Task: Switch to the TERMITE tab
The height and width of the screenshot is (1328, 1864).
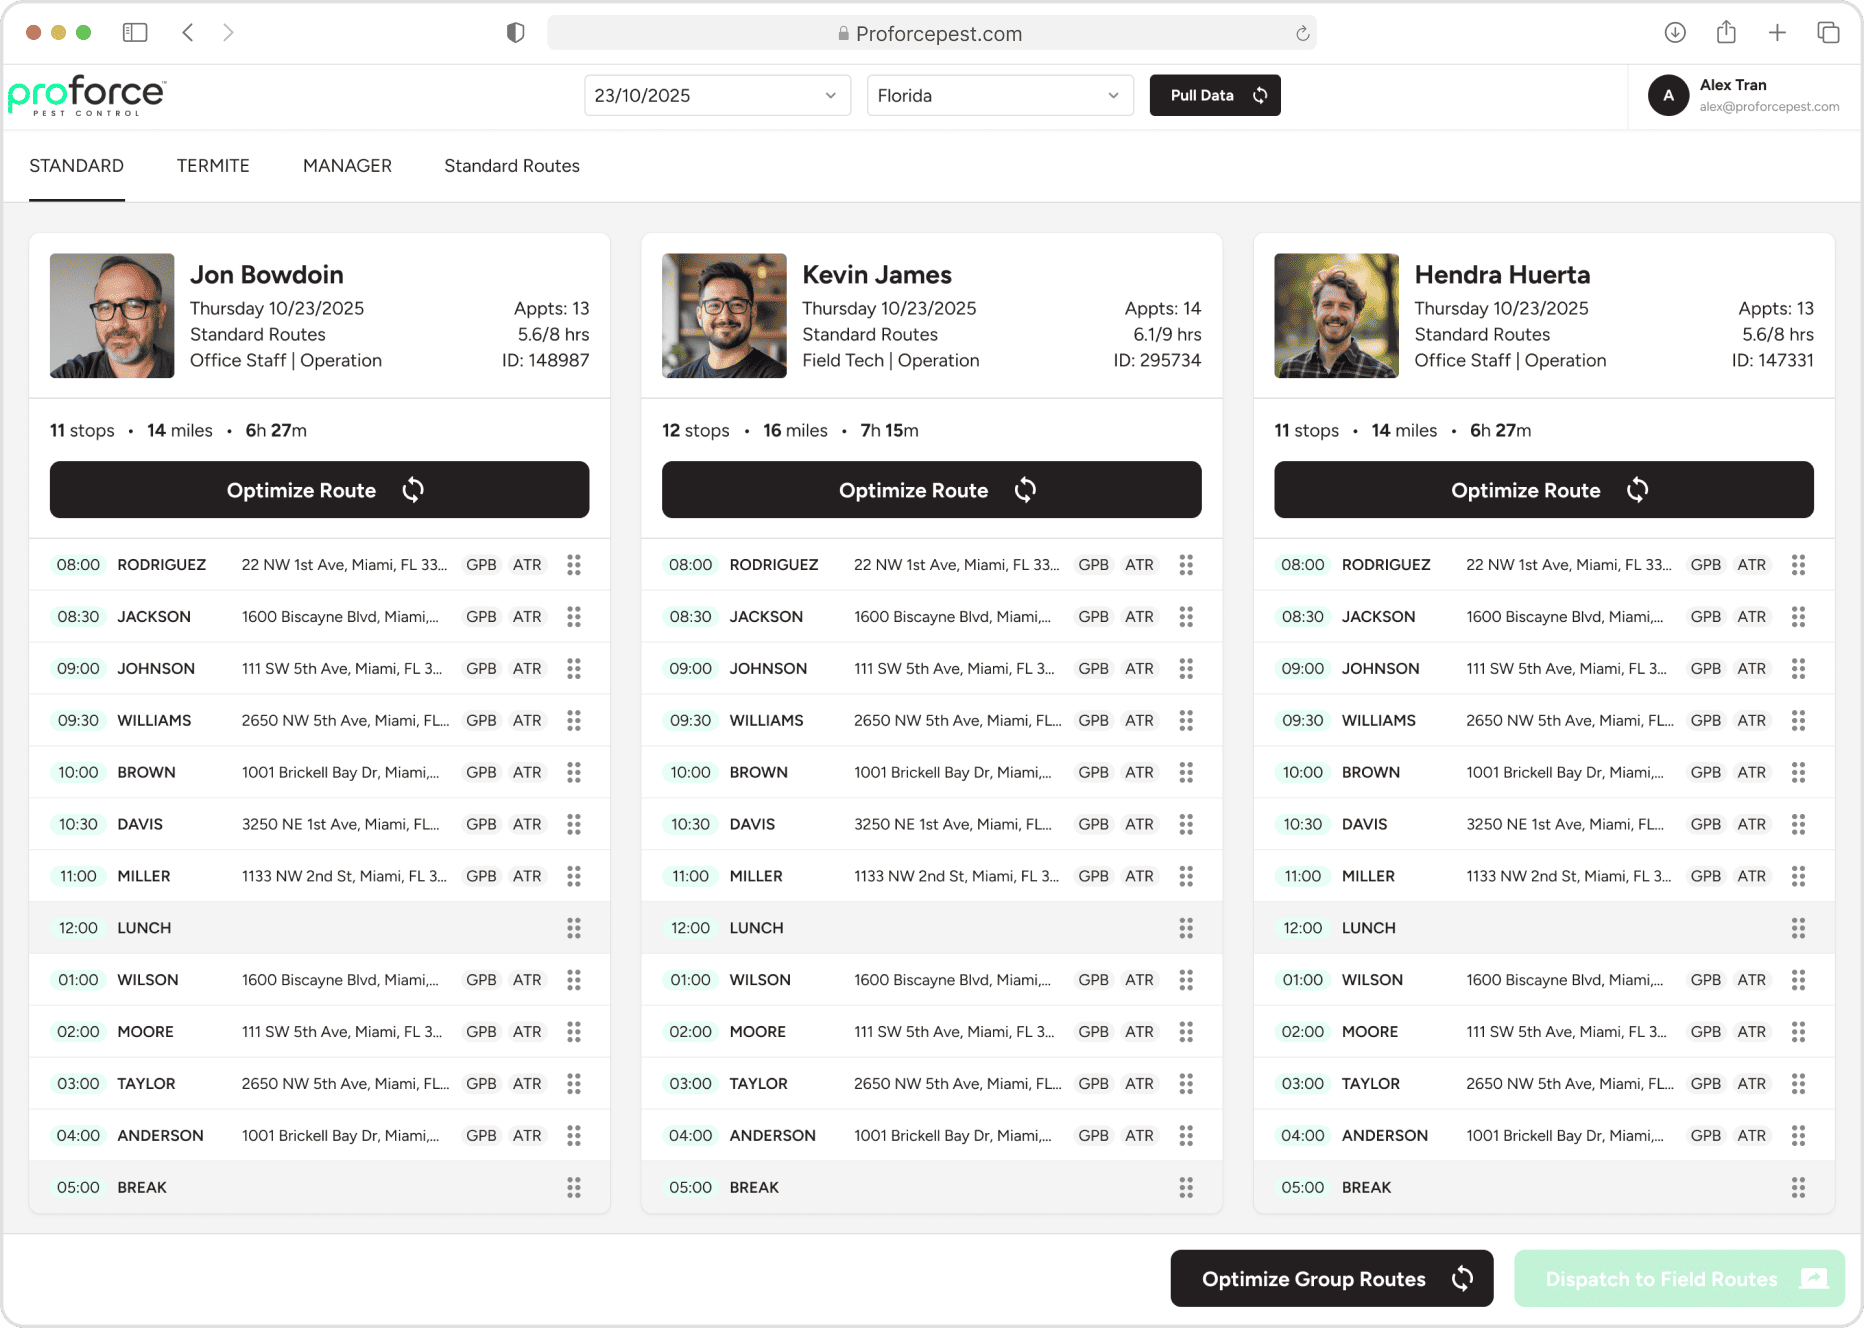Action: 213,166
